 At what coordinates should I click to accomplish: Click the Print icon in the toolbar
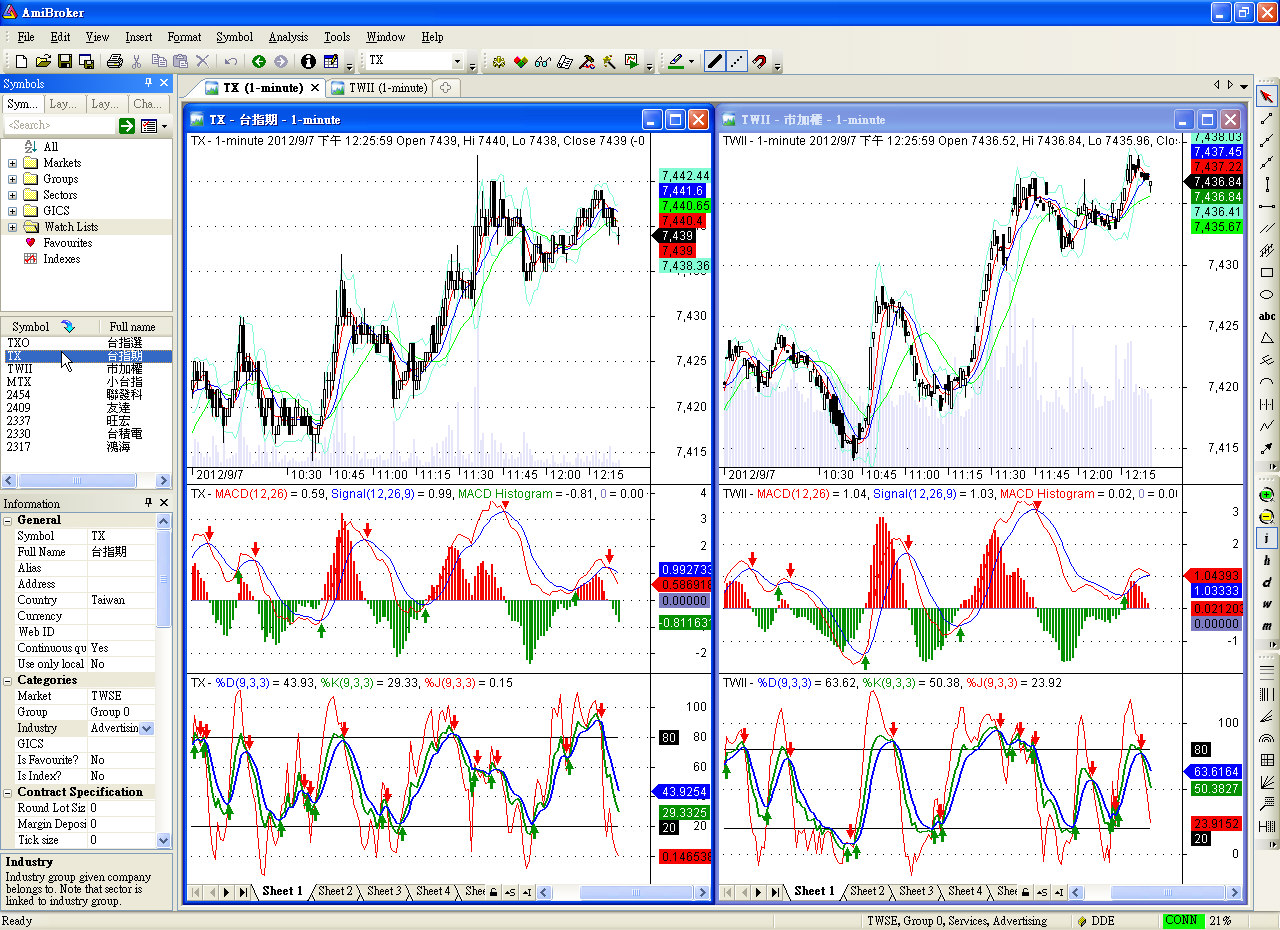114,61
